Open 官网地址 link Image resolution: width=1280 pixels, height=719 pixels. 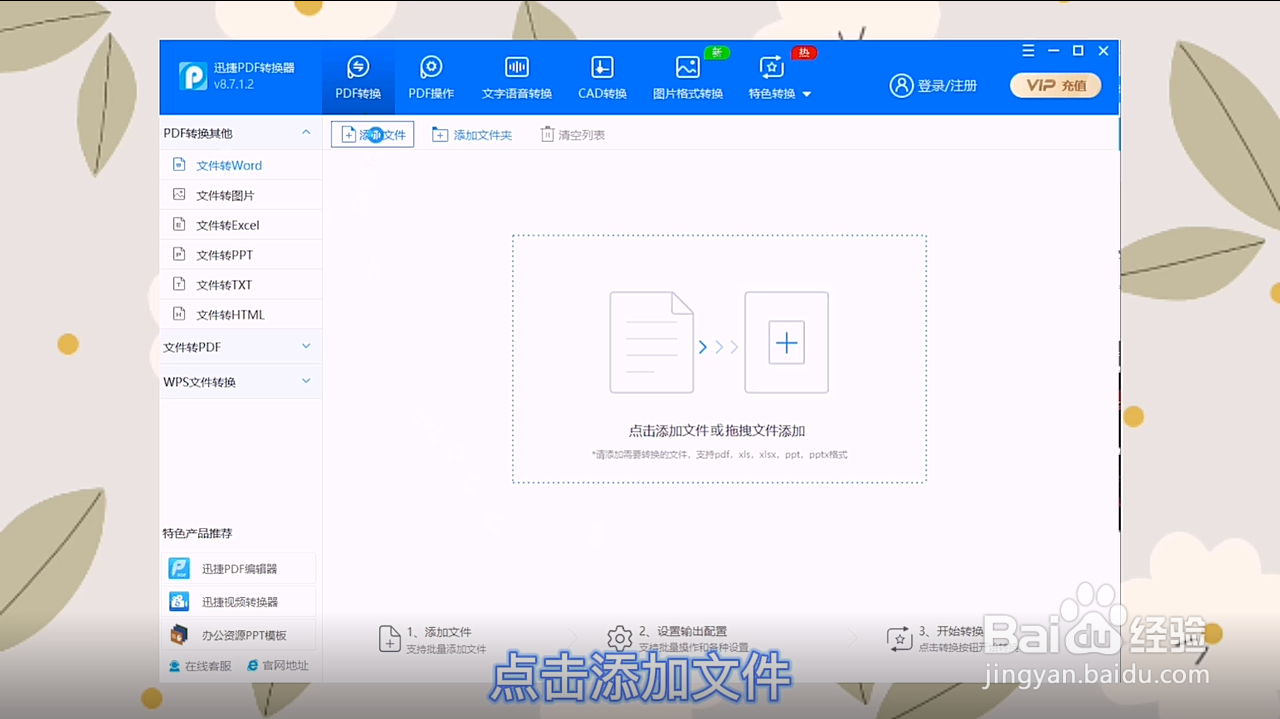click(278, 665)
